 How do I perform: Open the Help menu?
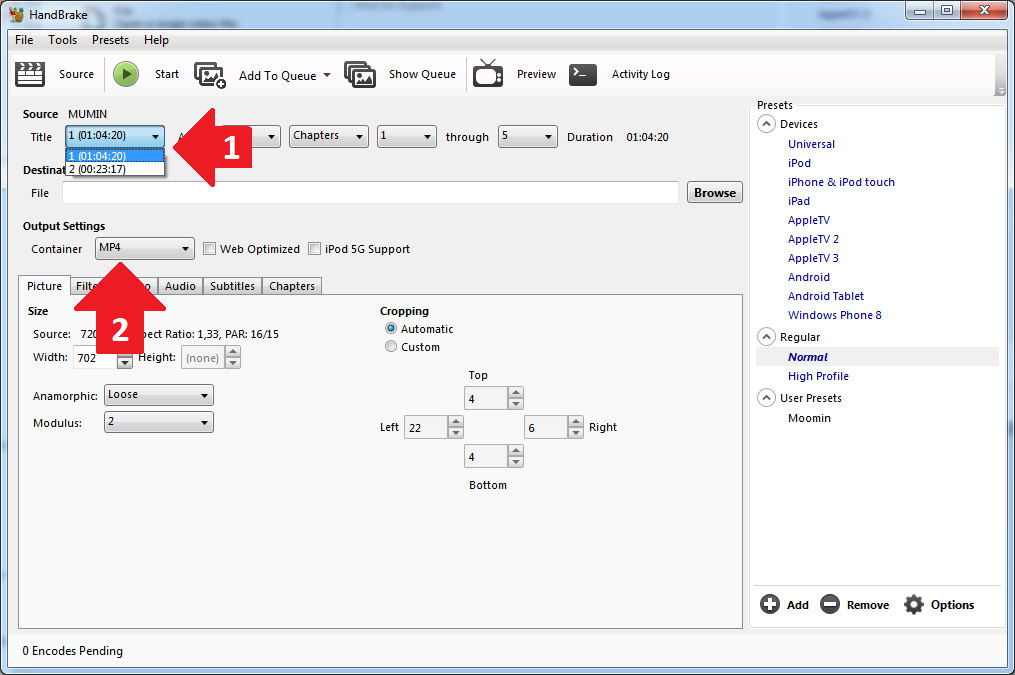coord(156,39)
